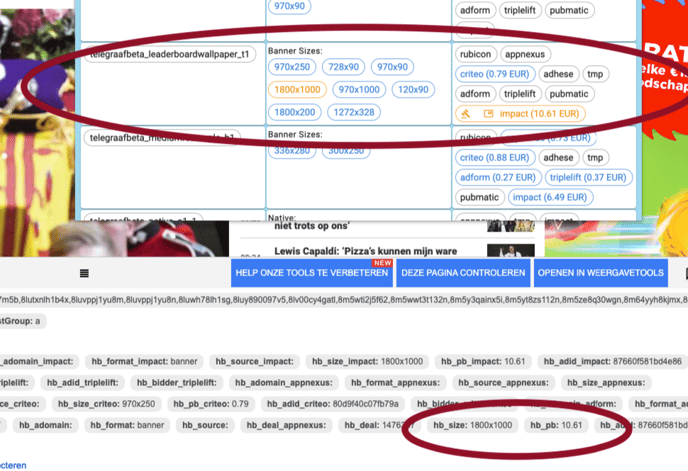Pick the 120x90 banner size chip
688x471 pixels.
(x=411, y=90)
